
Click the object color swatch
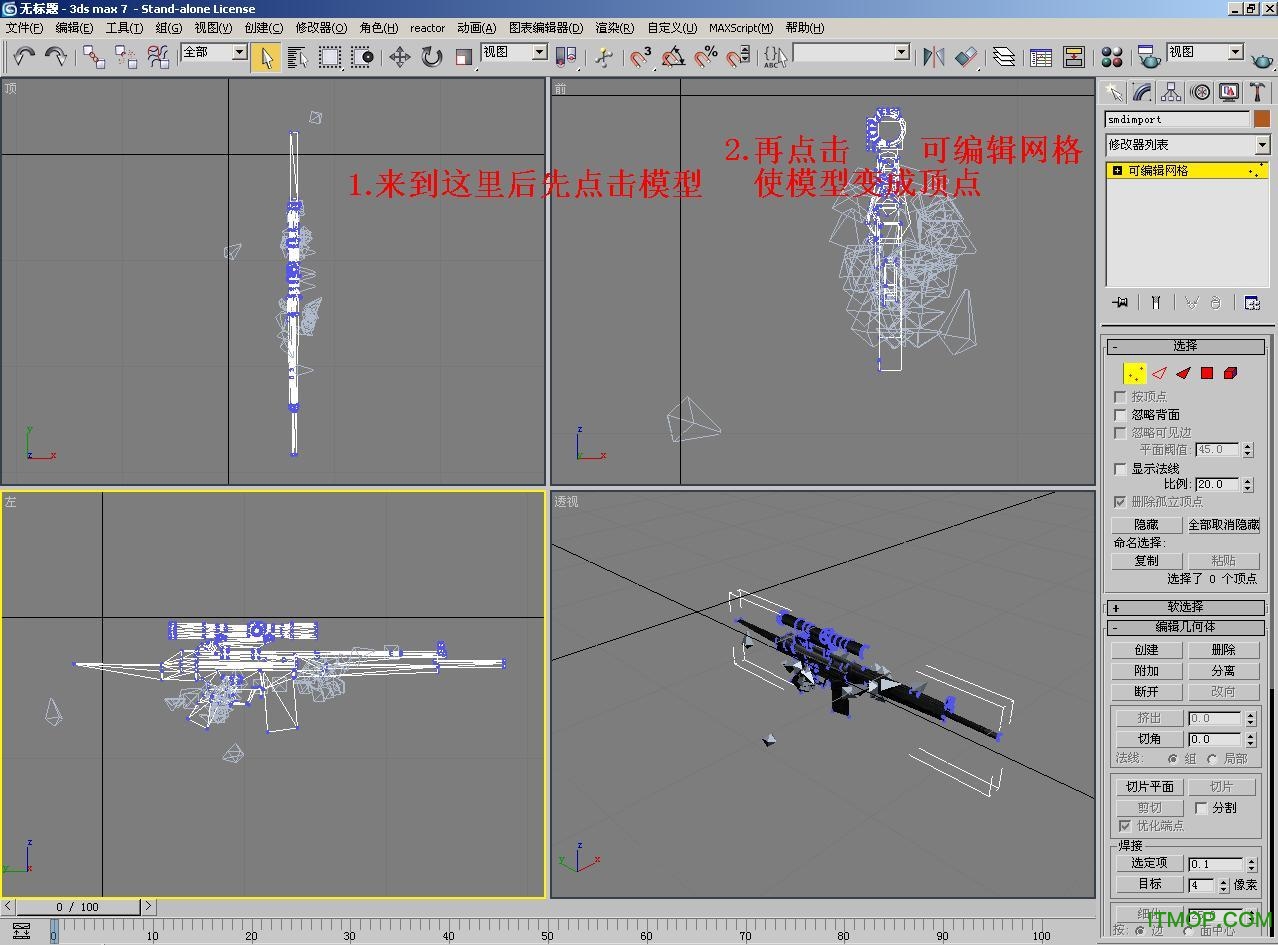pos(1262,119)
